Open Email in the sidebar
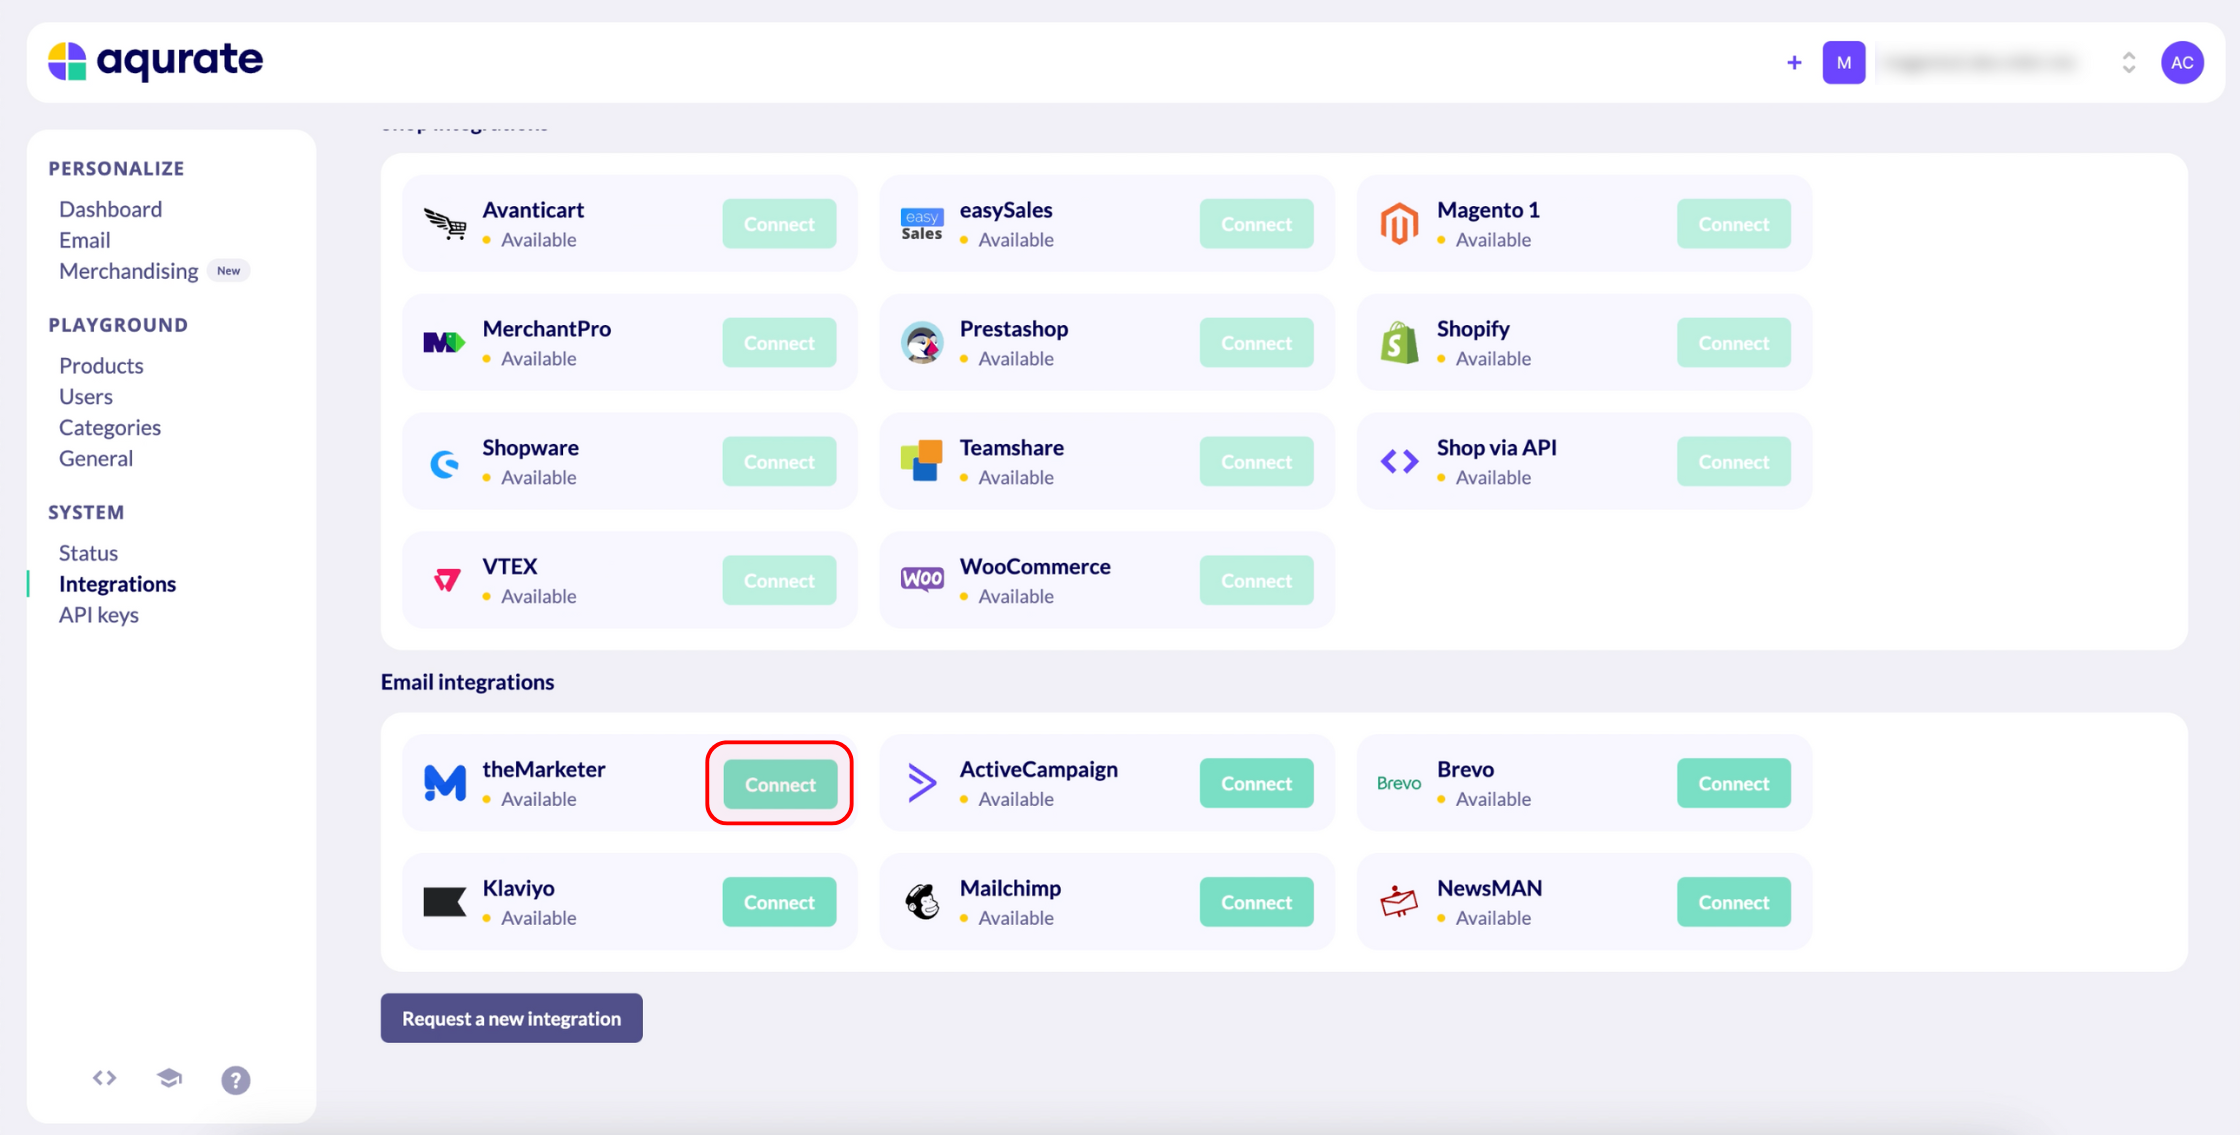The width and height of the screenshot is (2240, 1135). point(85,240)
